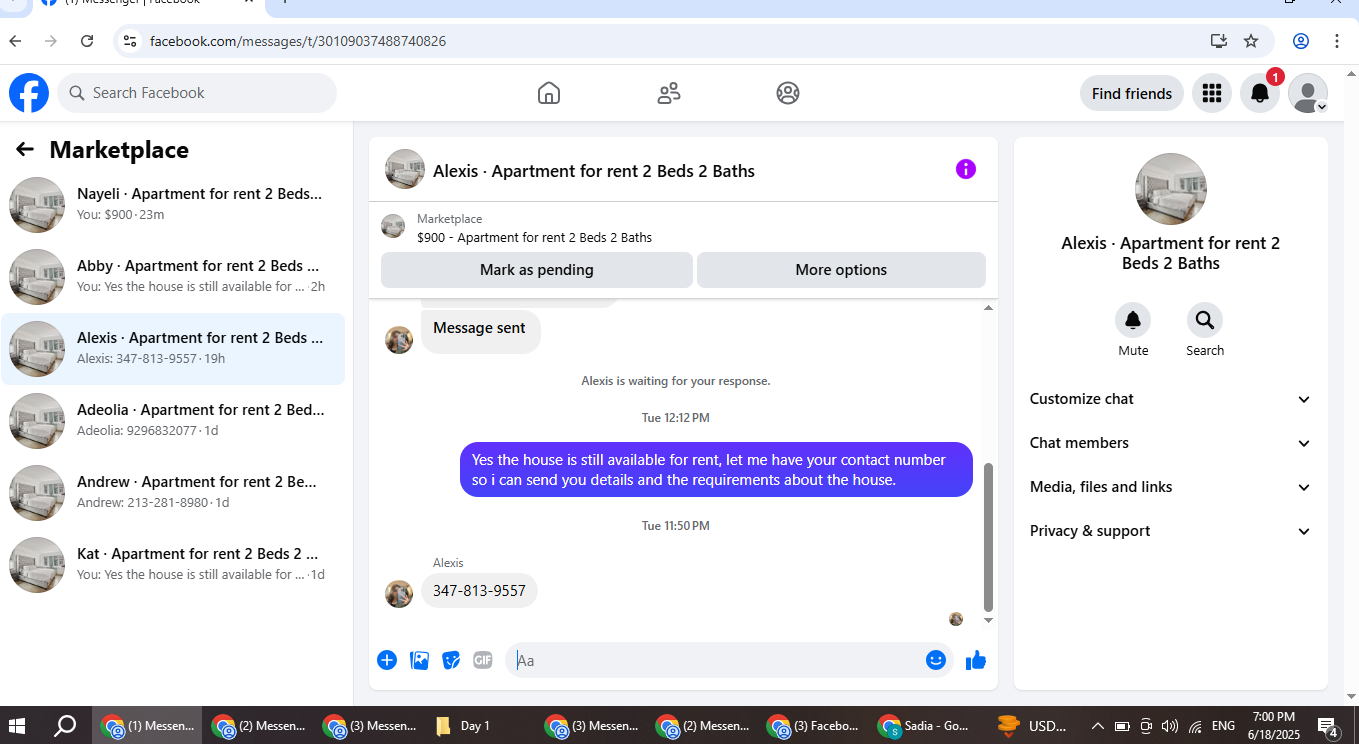Open the notifications bell icon
This screenshot has width=1359, height=744.
coord(1260,93)
